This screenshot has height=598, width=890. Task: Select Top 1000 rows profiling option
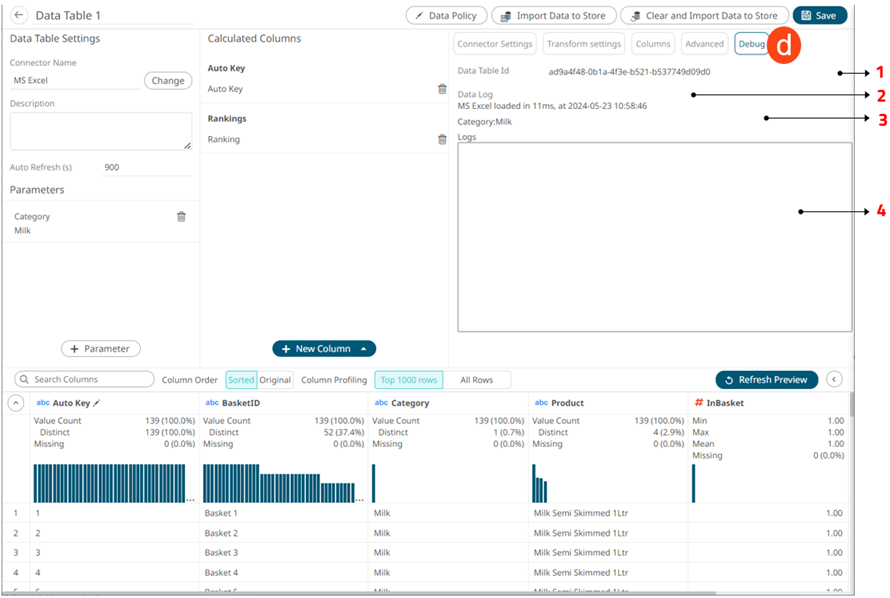pos(408,380)
